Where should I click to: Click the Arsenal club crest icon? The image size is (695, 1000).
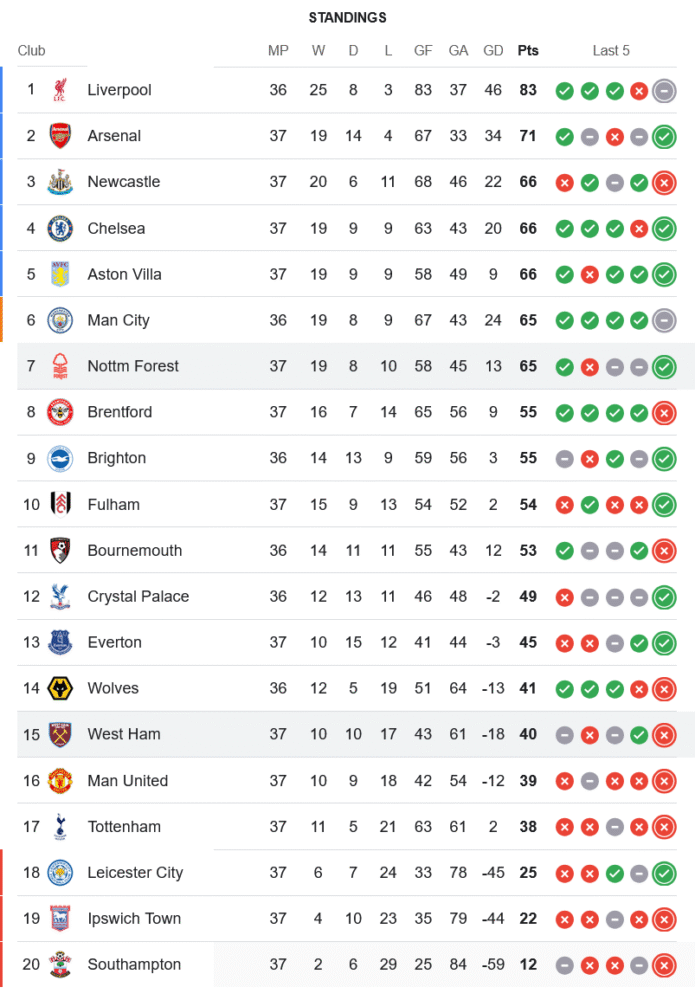point(60,136)
